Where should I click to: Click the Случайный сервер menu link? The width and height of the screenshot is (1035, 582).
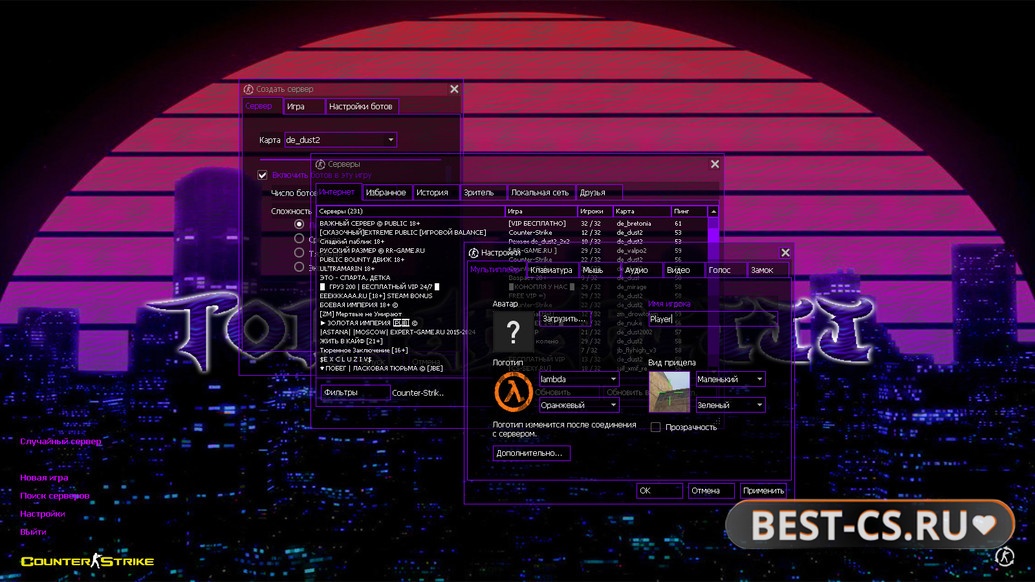click(x=61, y=441)
